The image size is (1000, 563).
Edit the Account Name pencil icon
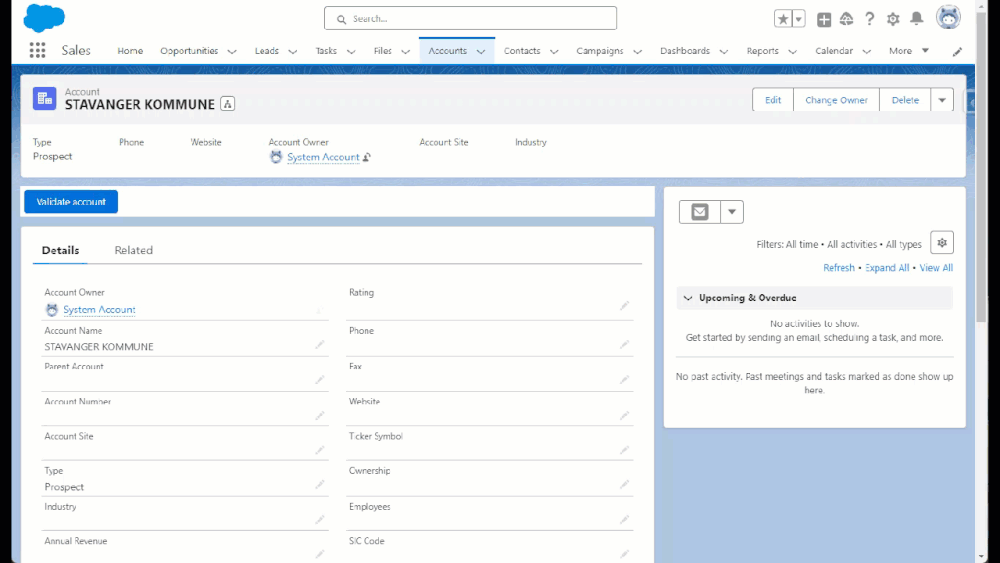pyautogui.click(x=320, y=344)
